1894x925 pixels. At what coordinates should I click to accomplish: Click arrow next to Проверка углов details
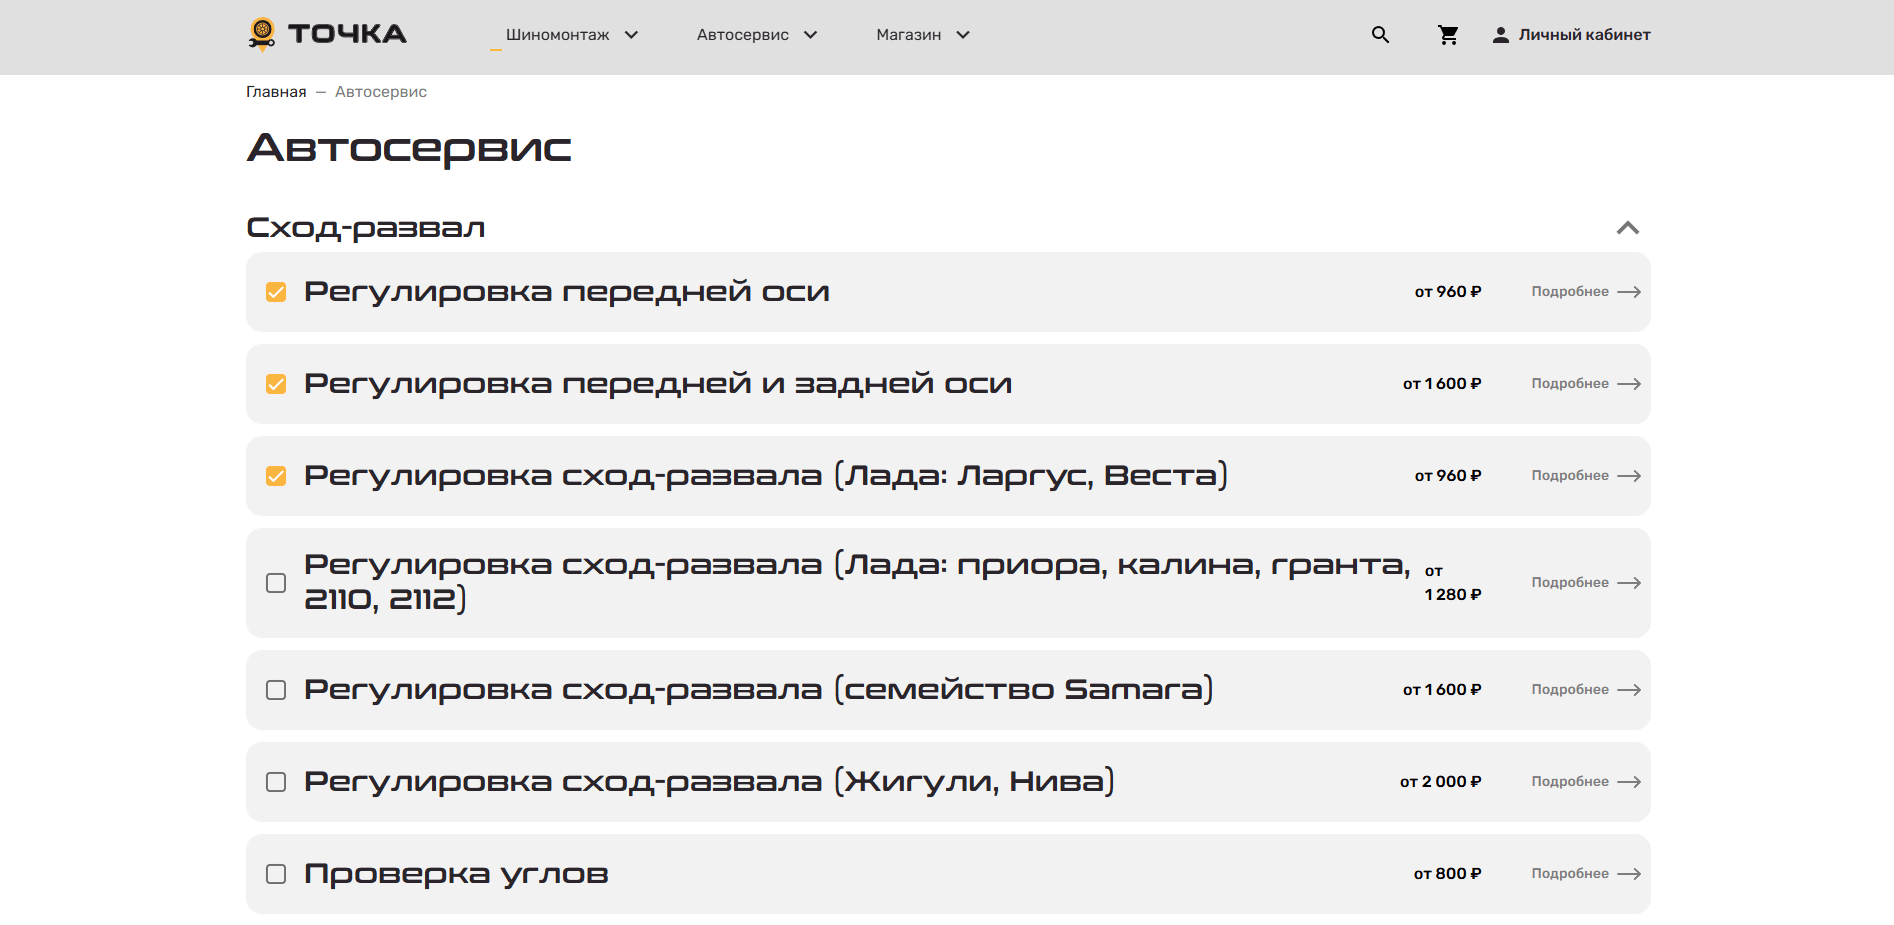click(x=1629, y=874)
